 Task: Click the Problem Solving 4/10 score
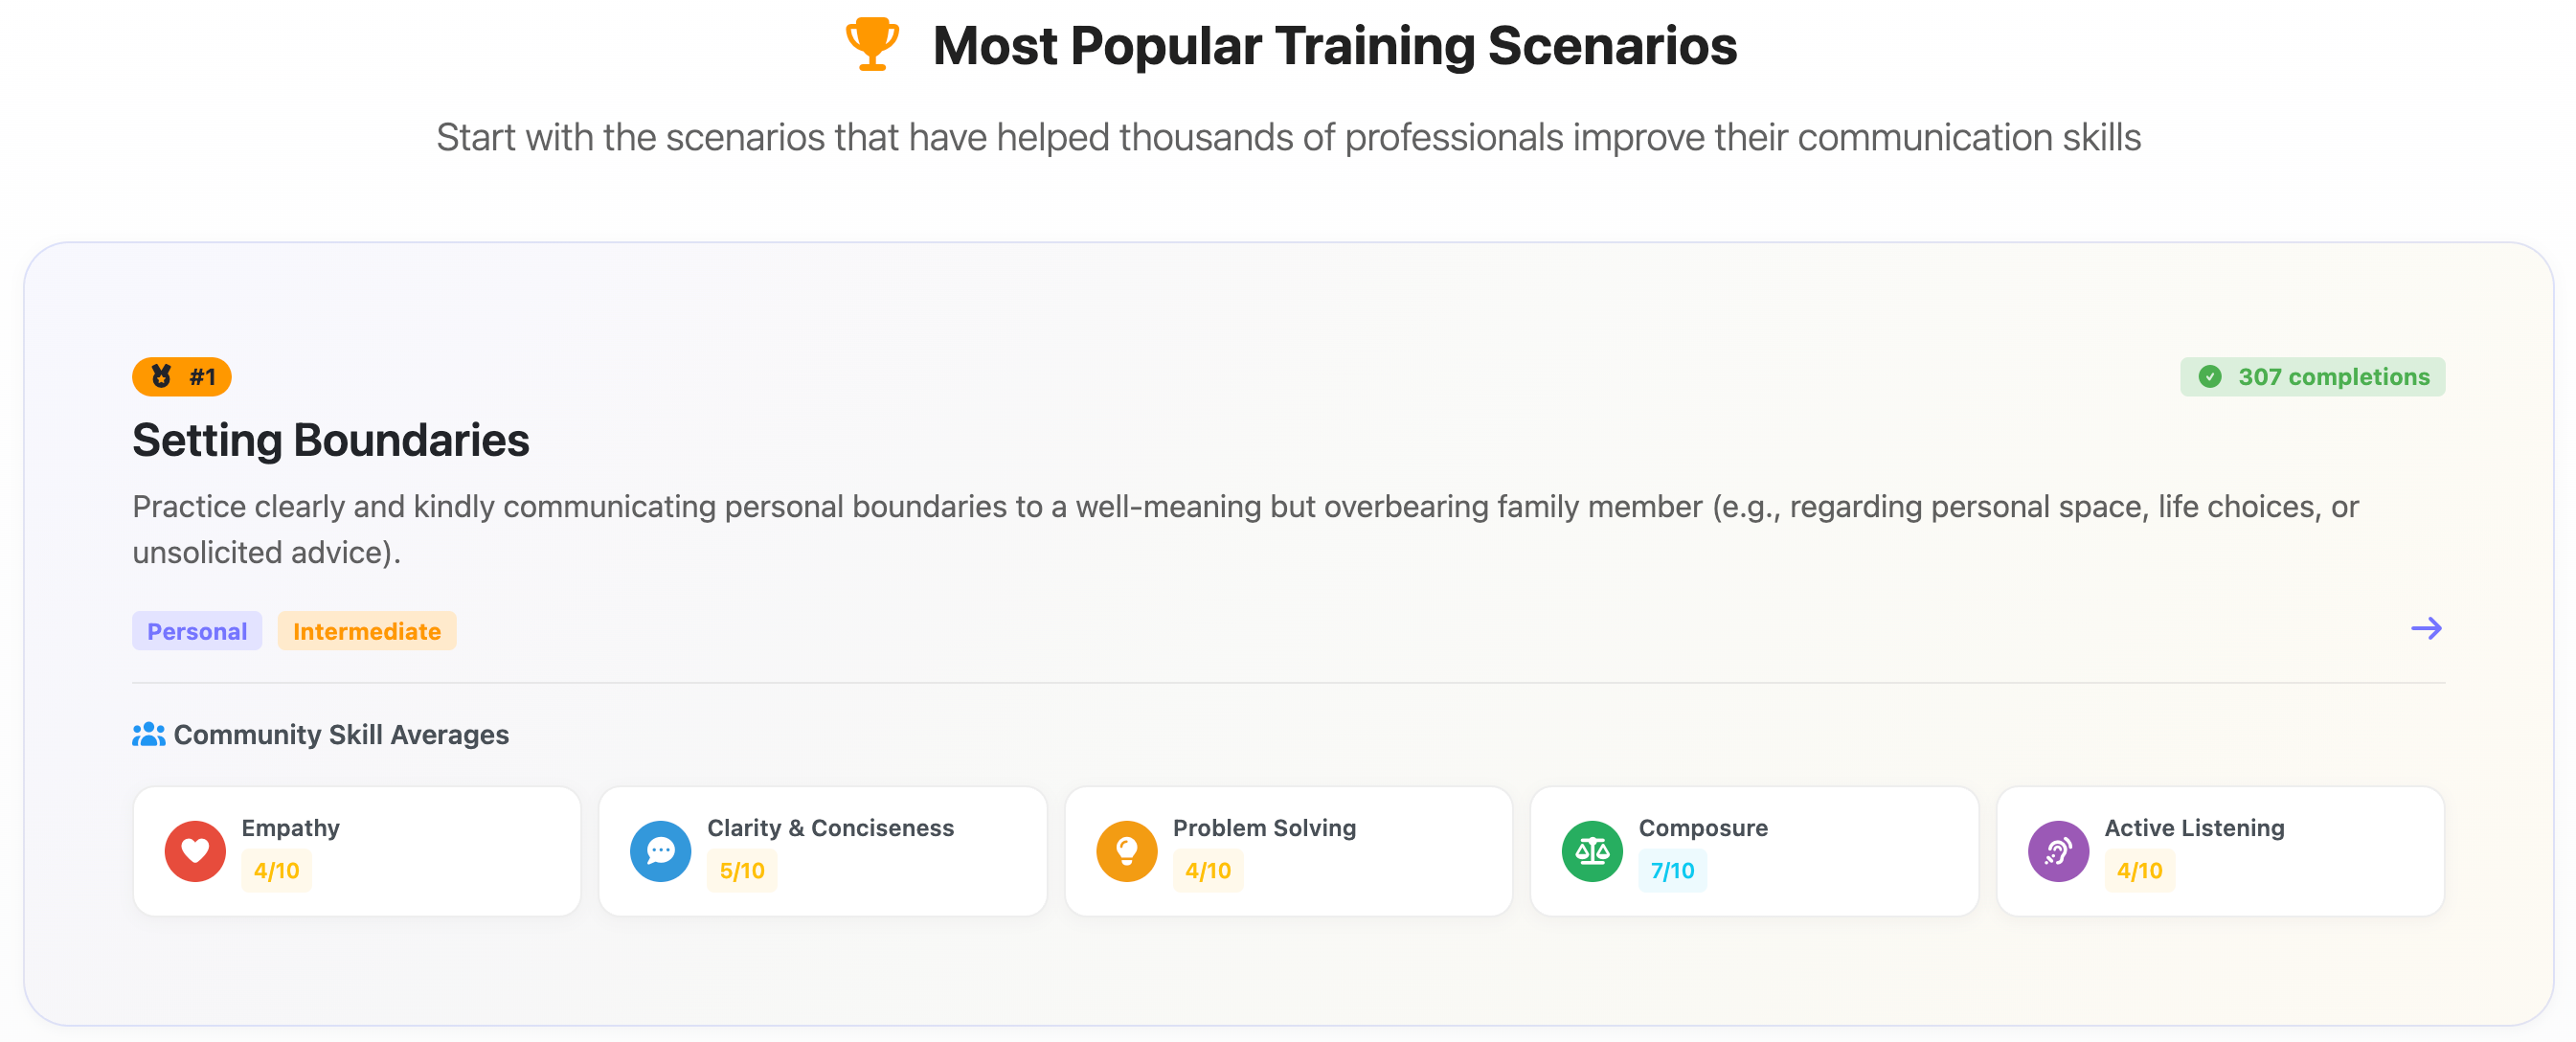click(x=1208, y=871)
